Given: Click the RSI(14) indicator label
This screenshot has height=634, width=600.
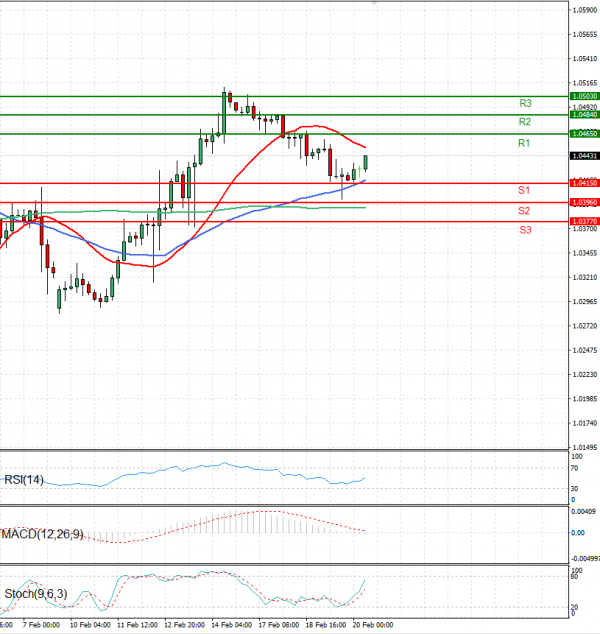Looking at the screenshot, I should [x=25, y=479].
